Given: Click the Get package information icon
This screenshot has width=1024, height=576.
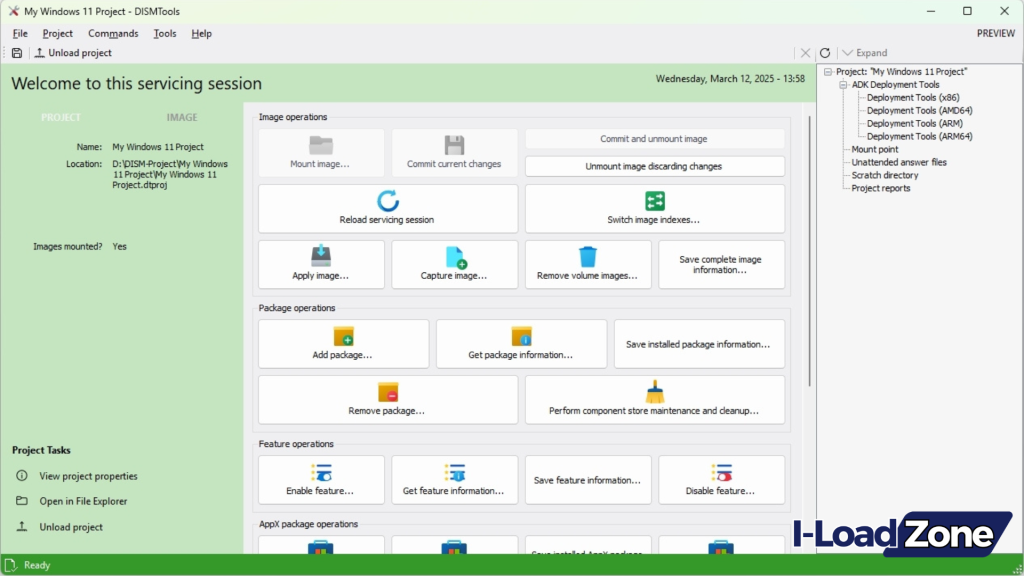Looking at the screenshot, I should (521, 336).
